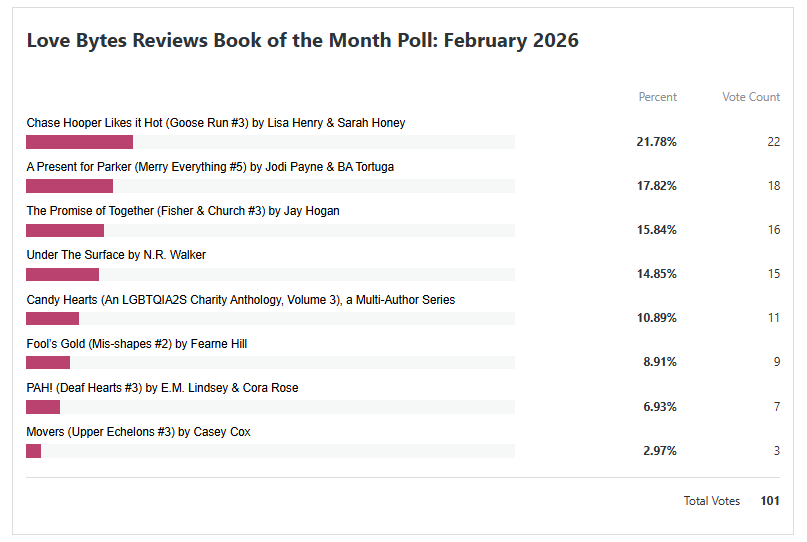The width and height of the screenshot is (807, 542).
Task: Click the vote count of 22
Action: (x=773, y=142)
